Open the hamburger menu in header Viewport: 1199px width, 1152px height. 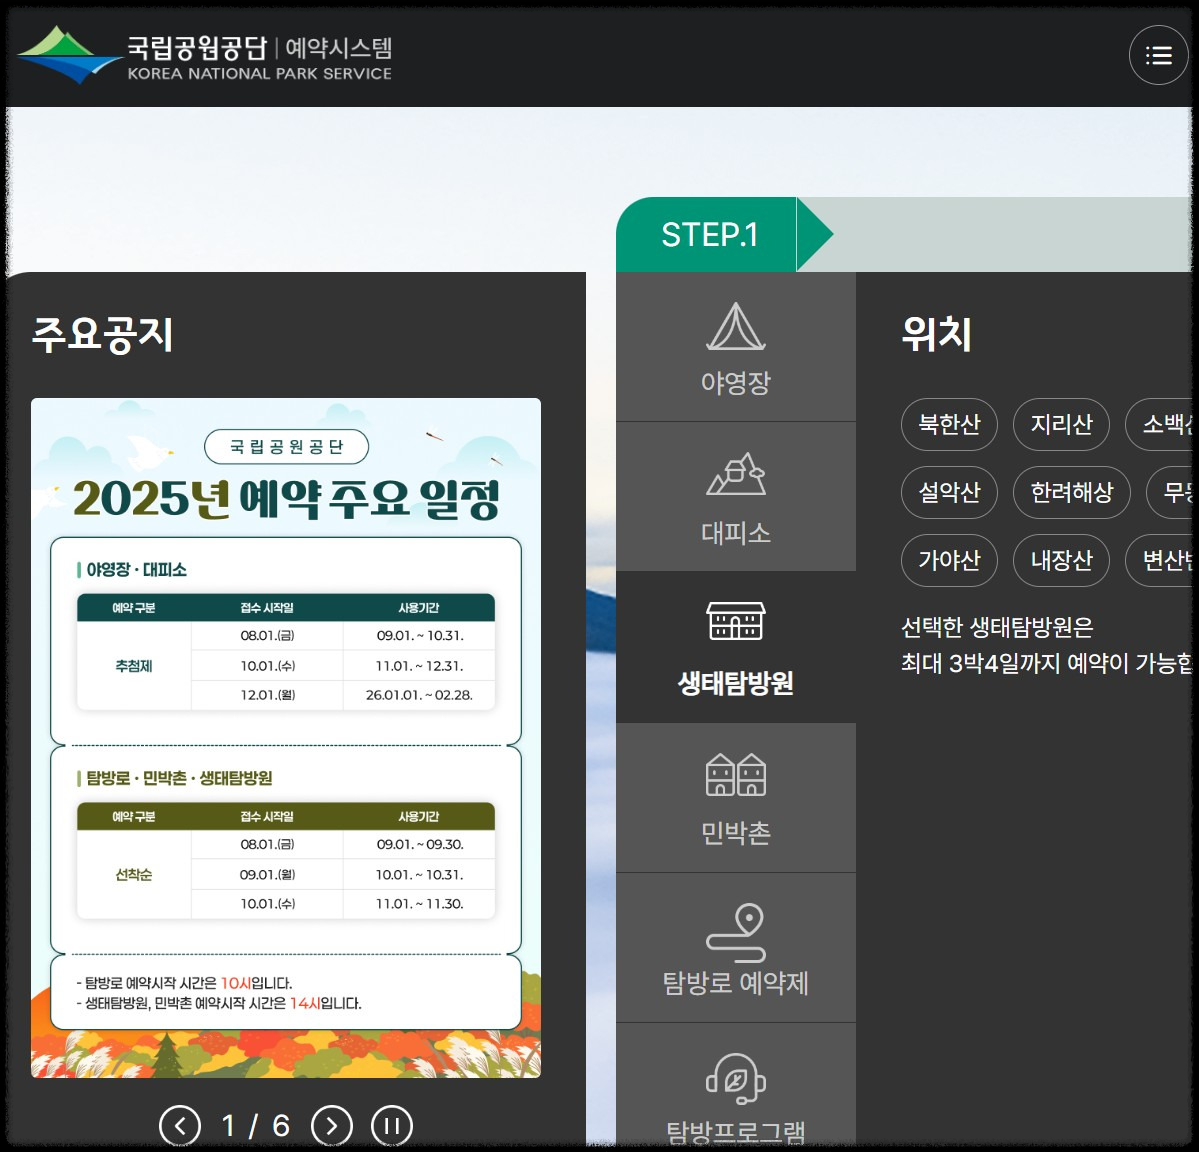pyautogui.click(x=1158, y=55)
